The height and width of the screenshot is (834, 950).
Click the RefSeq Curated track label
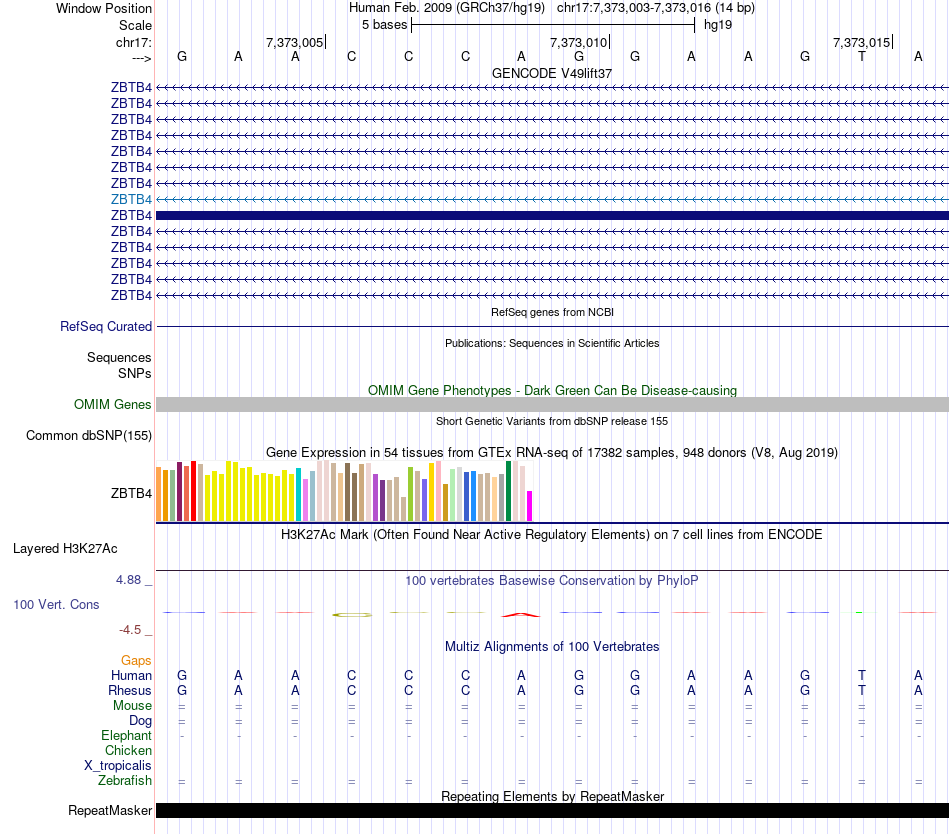click(106, 326)
